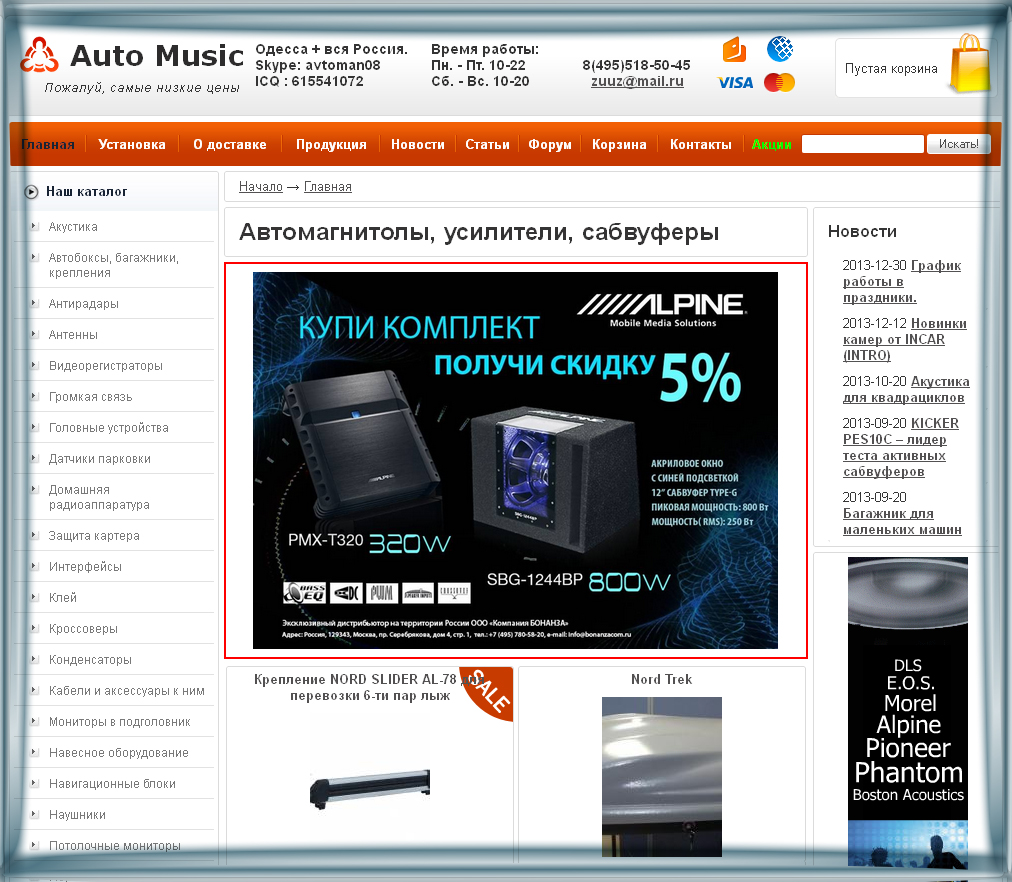Open news link Акустика для квадрациклов
The height and width of the screenshot is (882, 1012).
pyautogui.click(x=906, y=390)
